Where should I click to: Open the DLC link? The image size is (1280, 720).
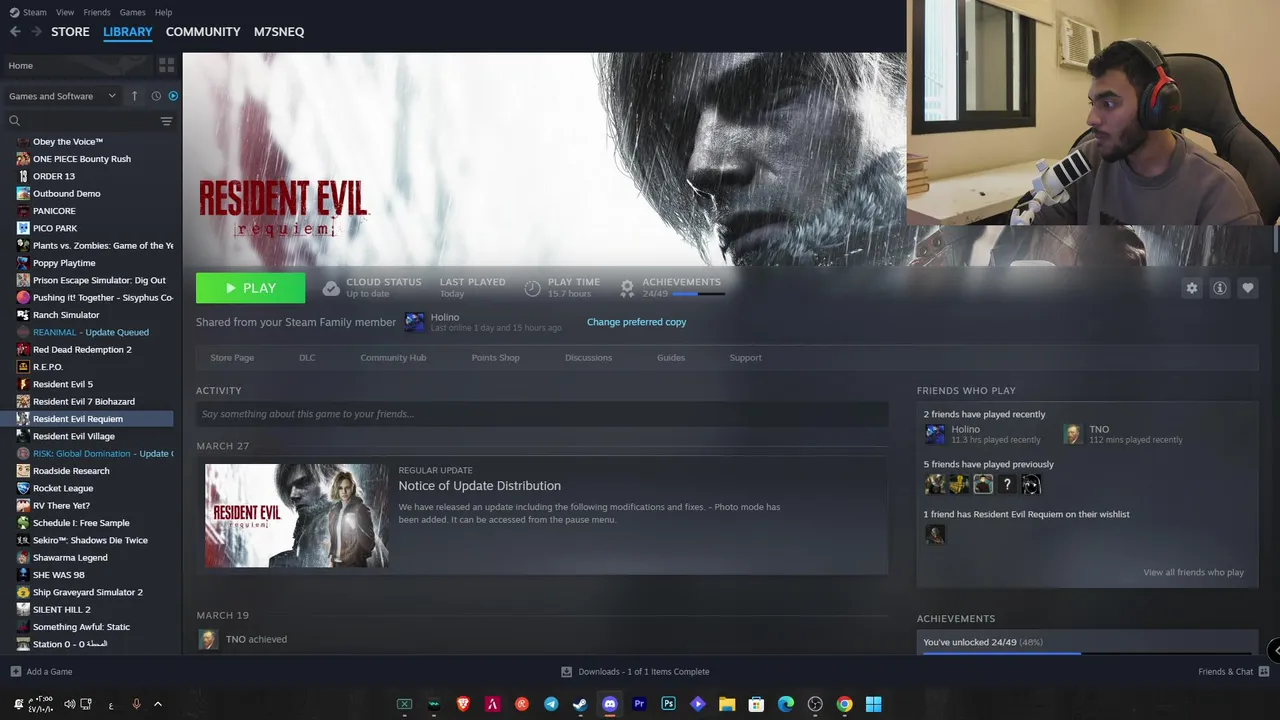[x=307, y=358]
